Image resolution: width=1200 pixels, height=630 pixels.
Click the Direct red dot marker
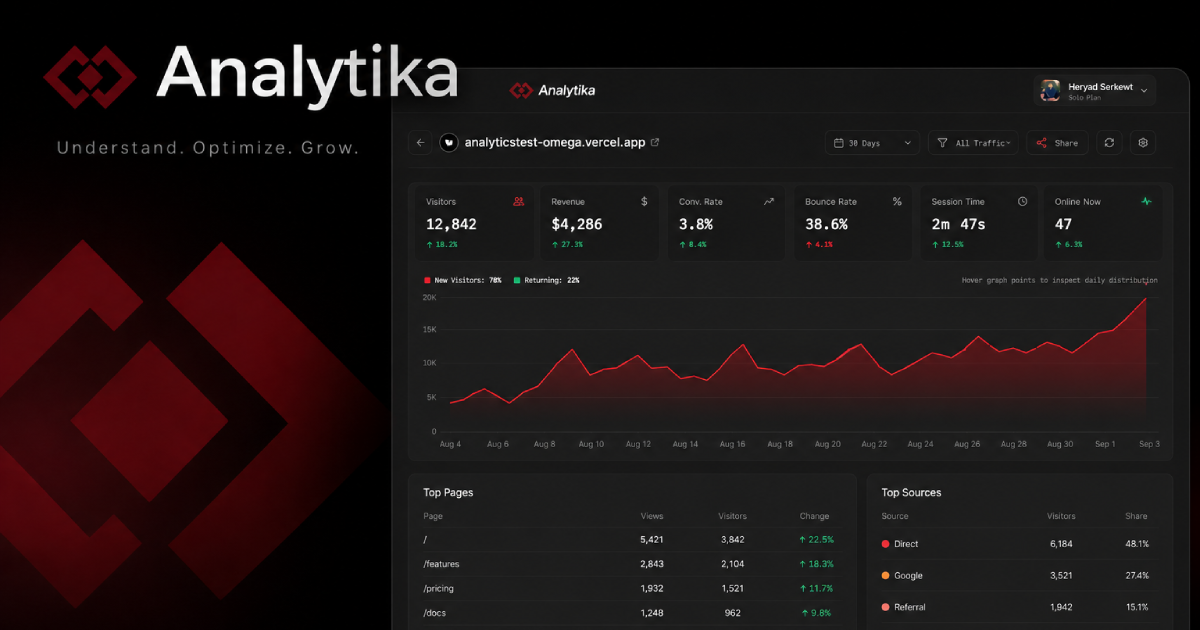[885, 544]
